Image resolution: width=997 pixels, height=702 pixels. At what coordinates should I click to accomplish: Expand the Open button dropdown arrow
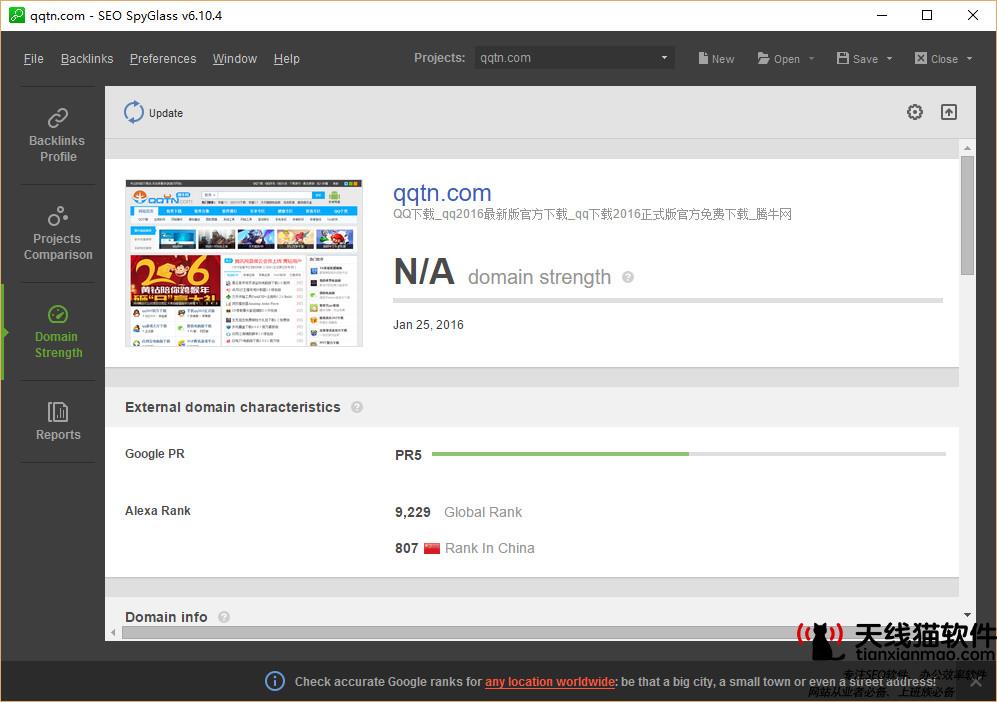tap(811, 58)
